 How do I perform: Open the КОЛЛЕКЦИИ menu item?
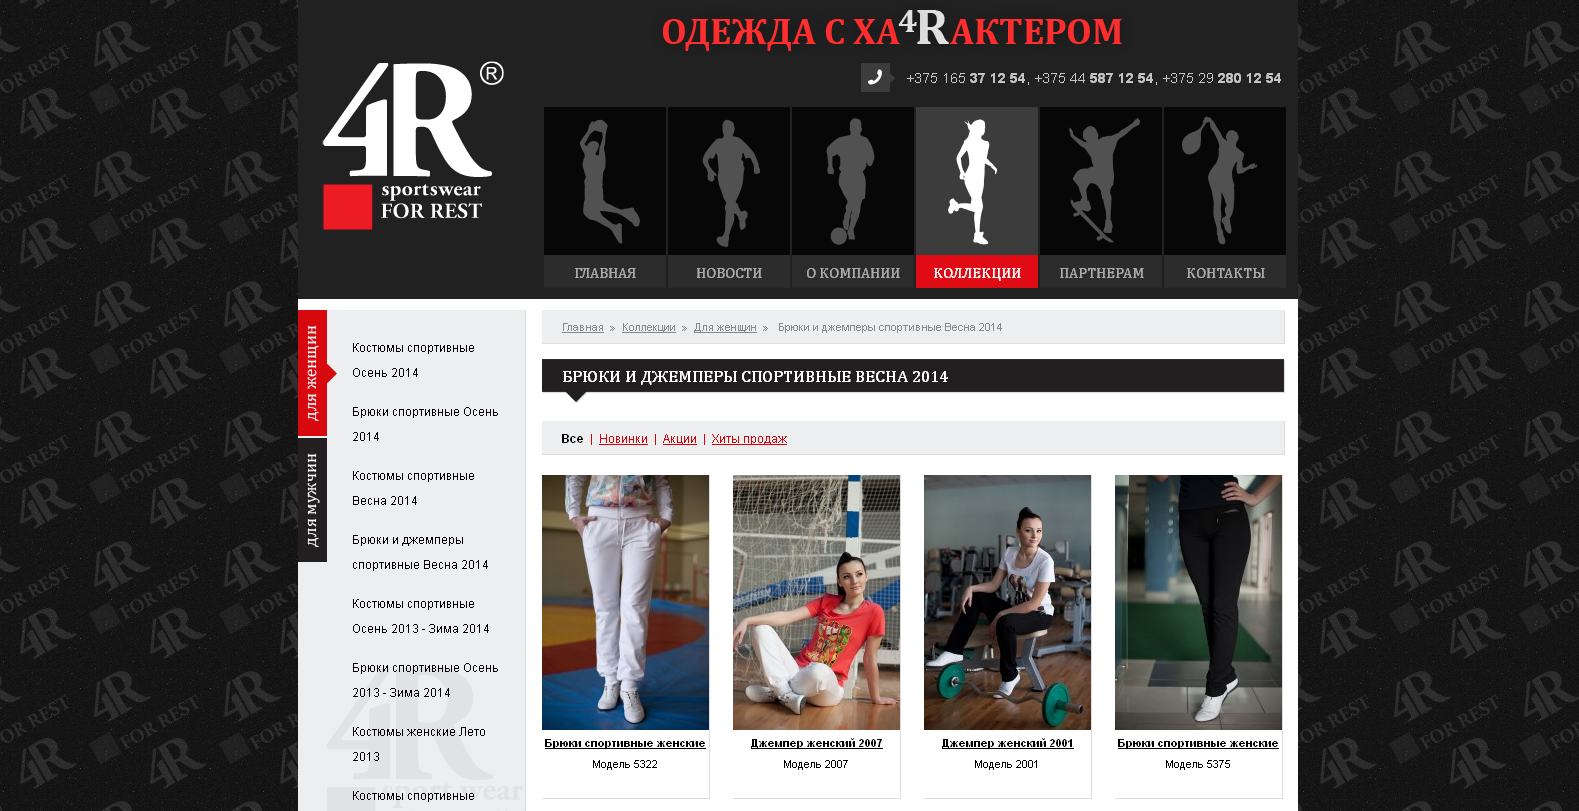pos(977,273)
